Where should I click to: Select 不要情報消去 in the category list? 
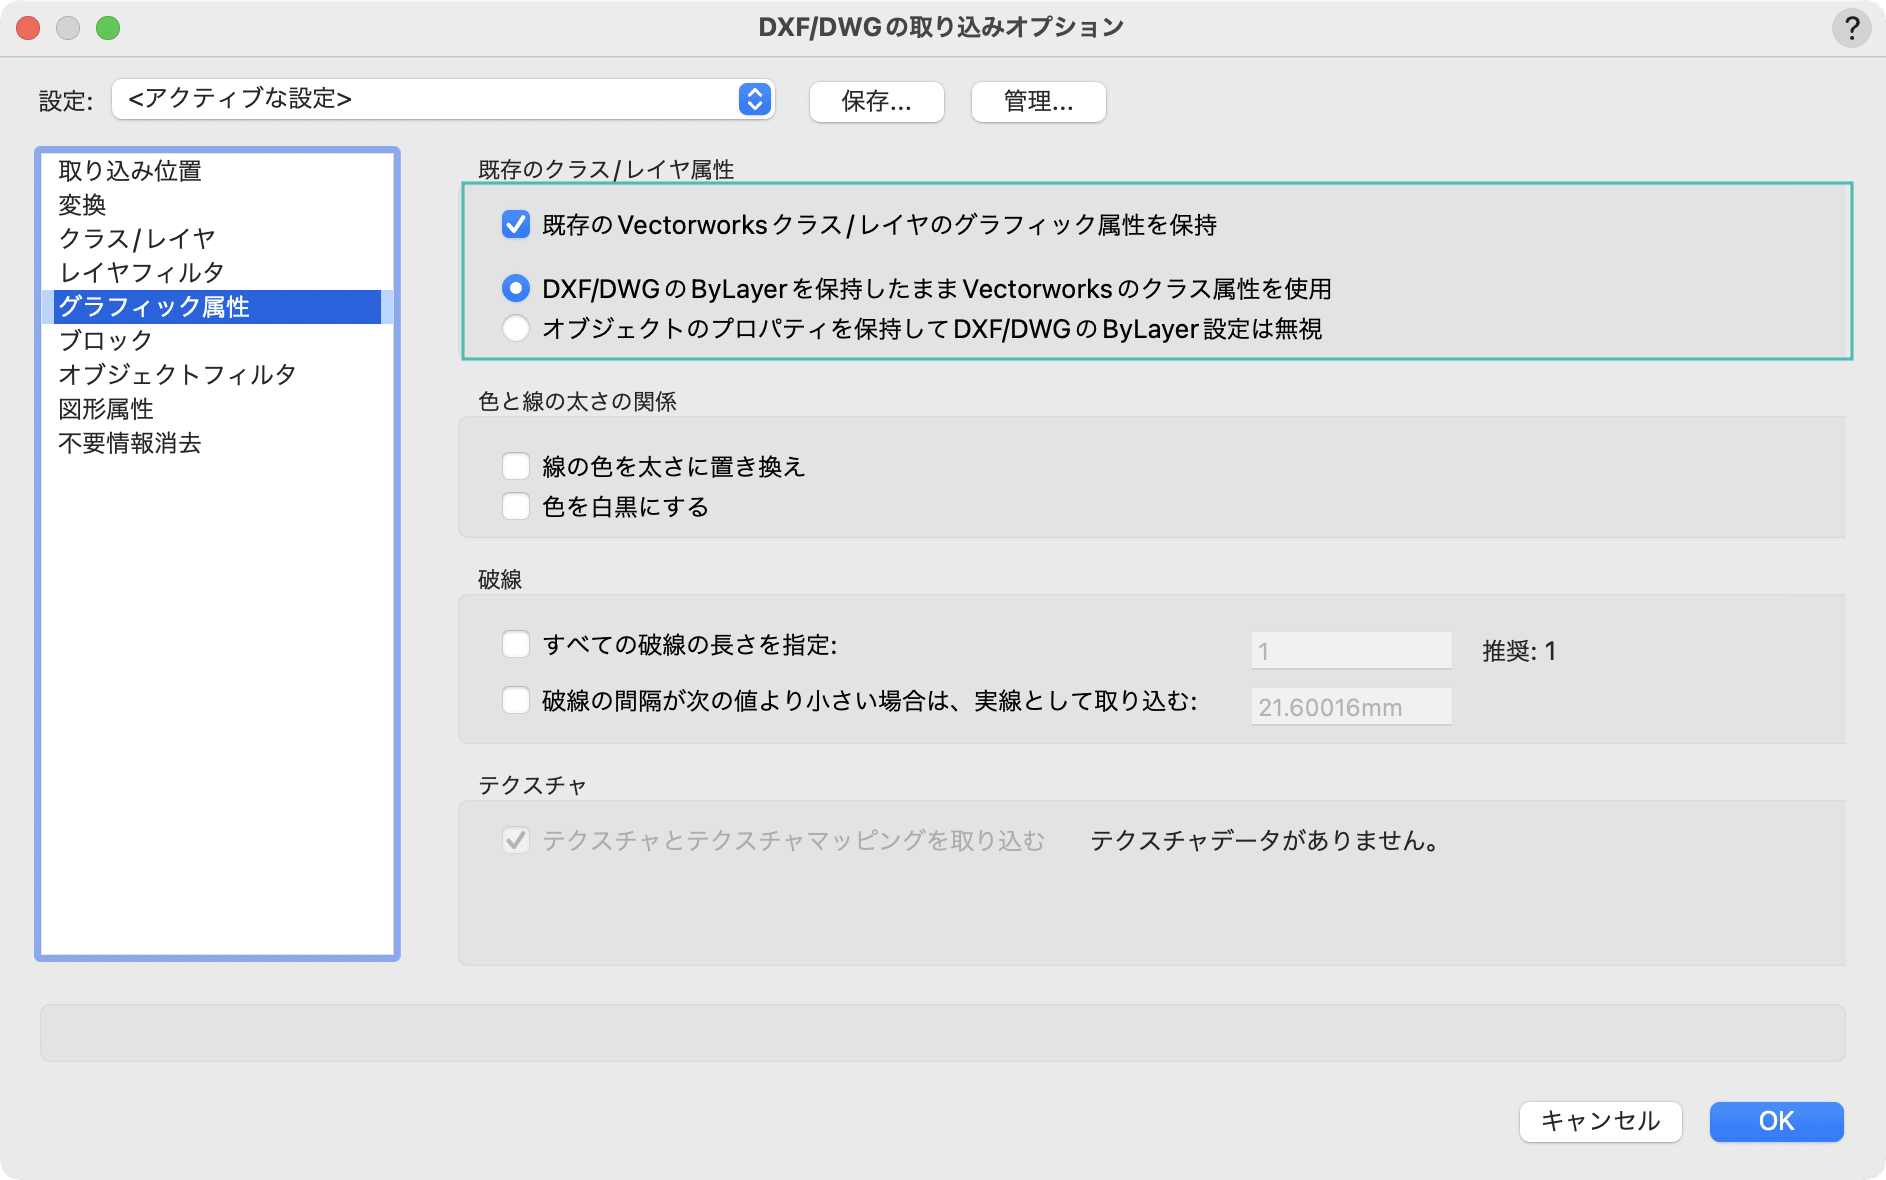217,443
